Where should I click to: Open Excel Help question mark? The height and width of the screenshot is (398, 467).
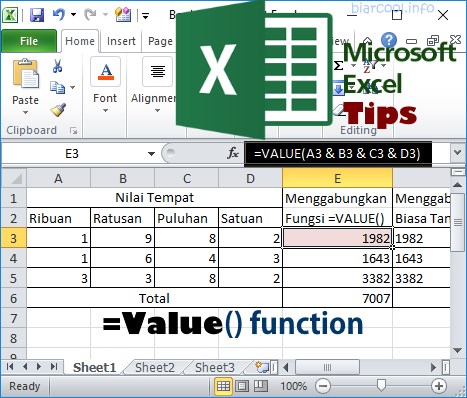[x=389, y=40]
